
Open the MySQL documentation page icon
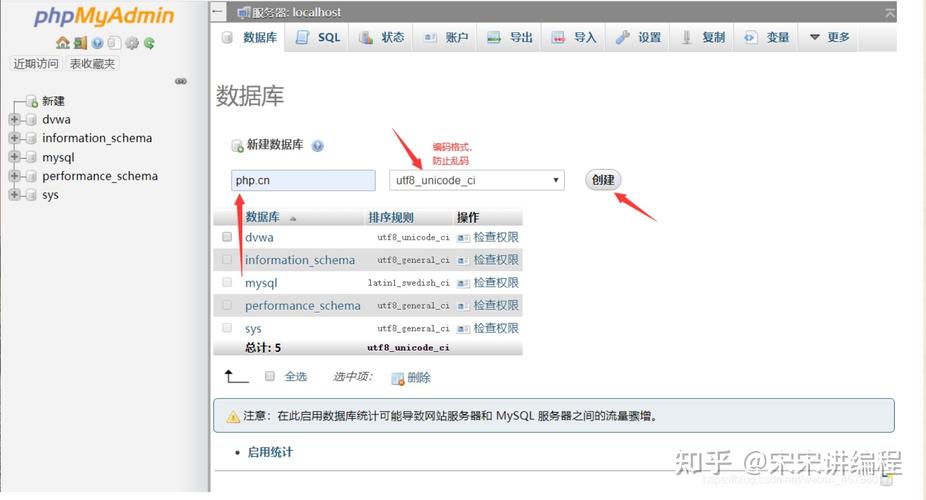click(x=115, y=43)
